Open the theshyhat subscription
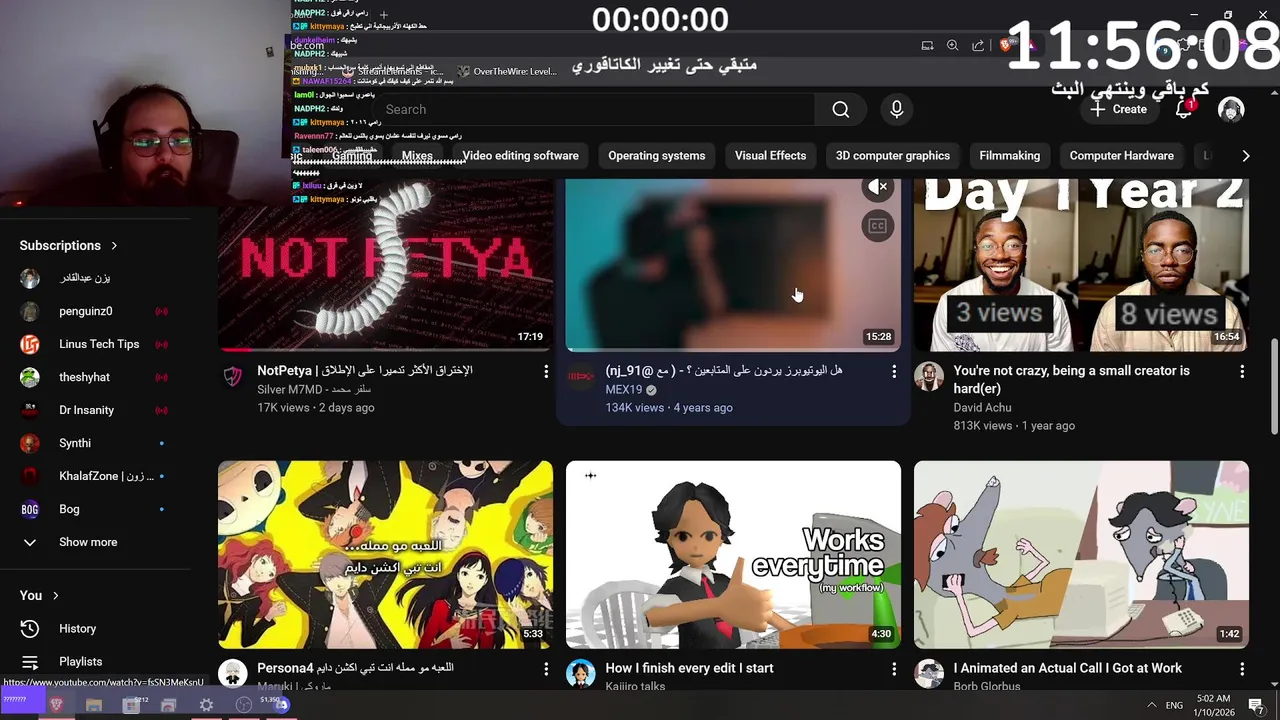1280x720 pixels. pyautogui.click(x=96, y=377)
